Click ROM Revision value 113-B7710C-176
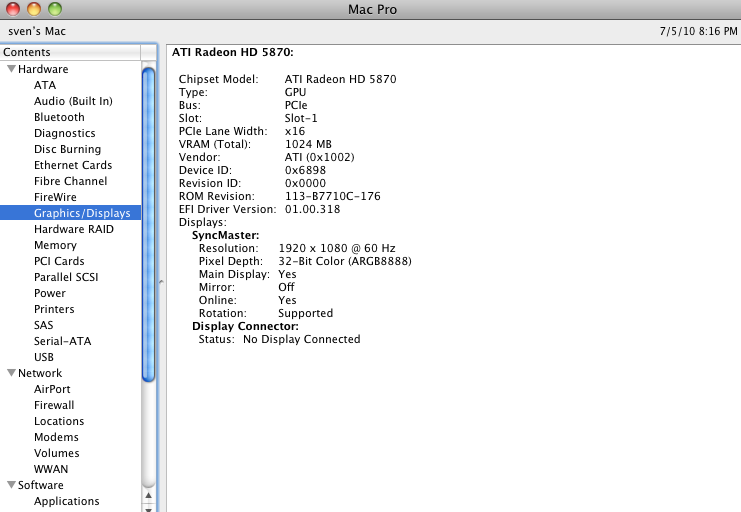Screen dimensions: 741x512 pos(332,196)
